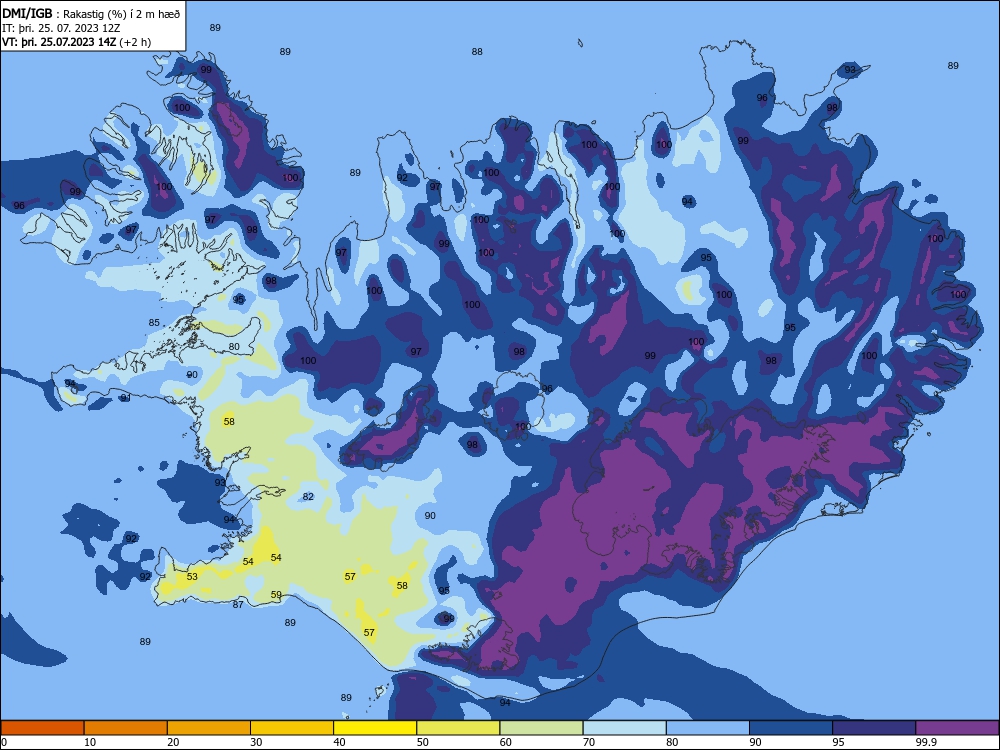Screen dimensions: 1000x750
Task: Click the dark orange 0–10 legend swatch
Action: tap(42, 728)
